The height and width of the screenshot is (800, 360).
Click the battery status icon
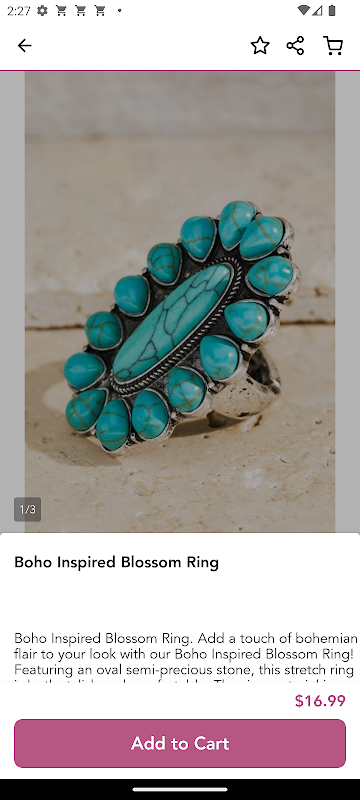[332, 10]
